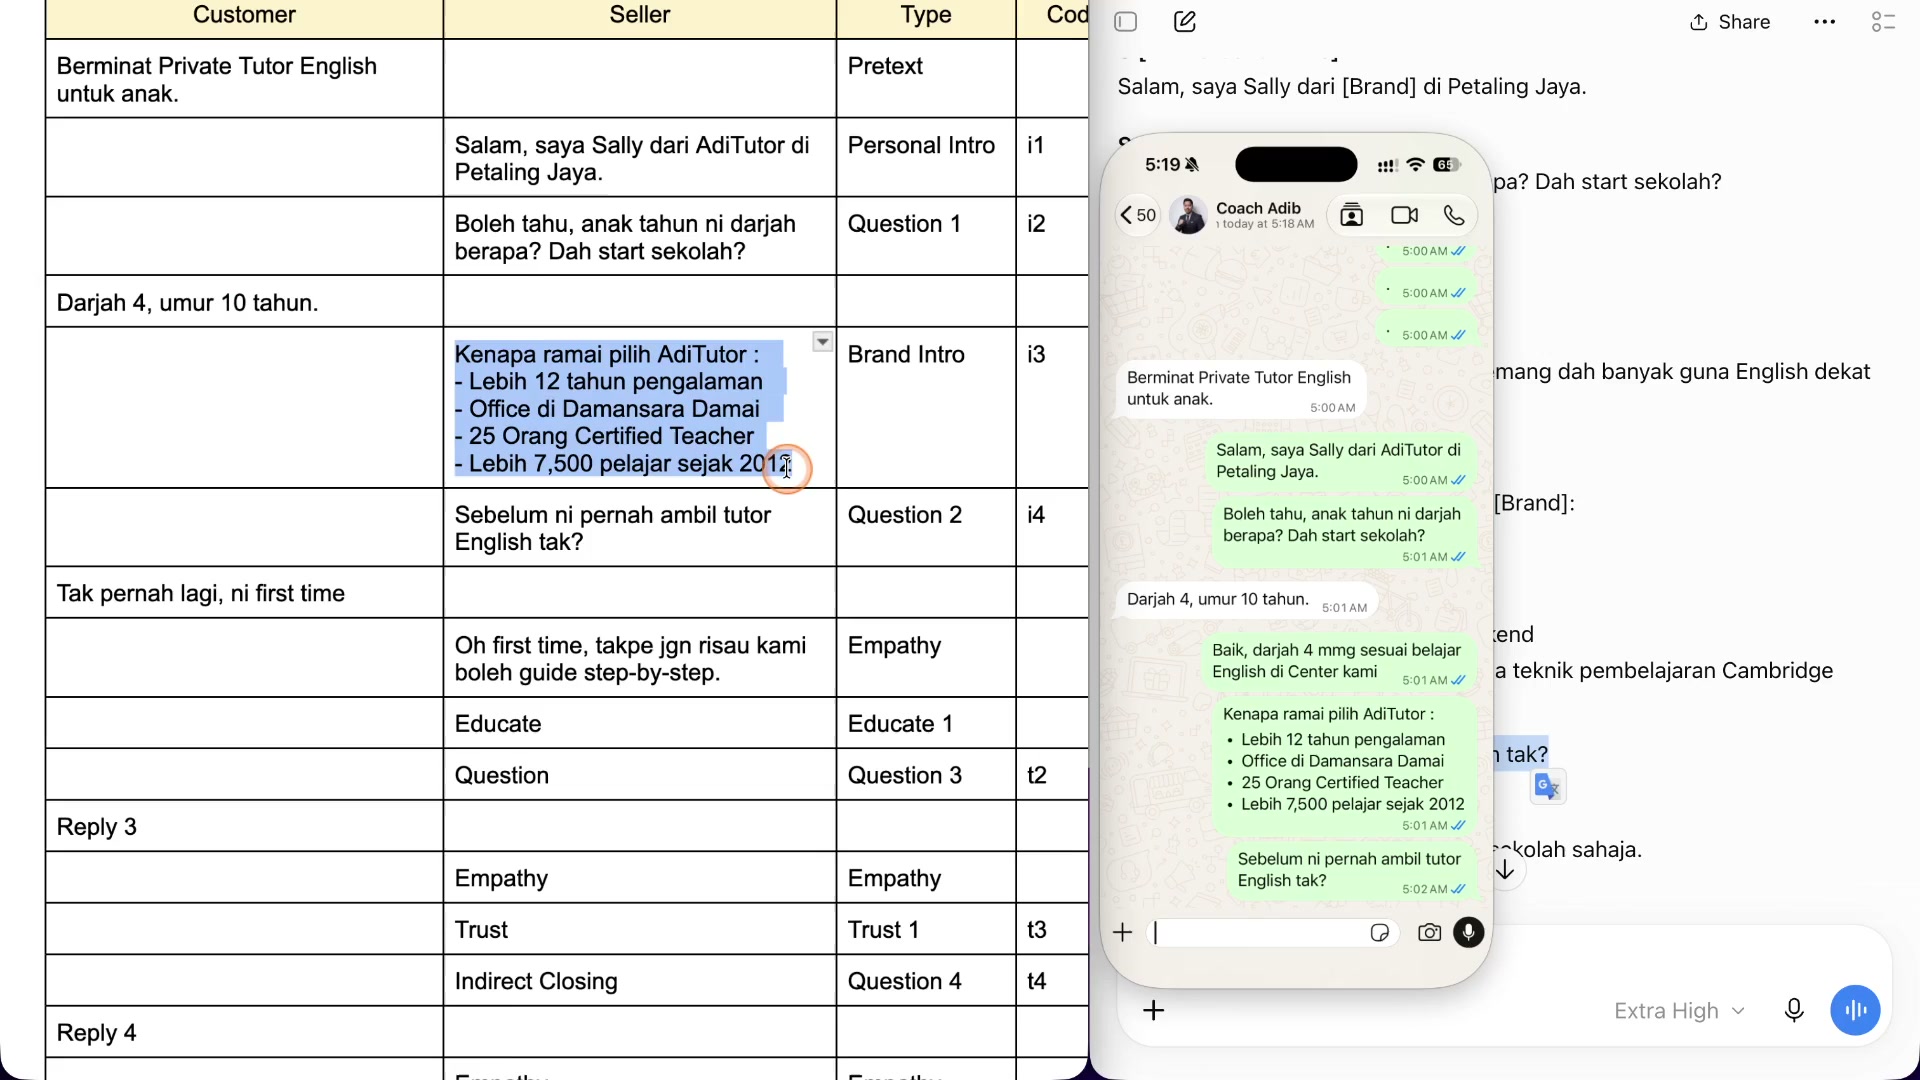The width and height of the screenshot is (1920, 1080).
Task: Click the 'Darjah 4, umur 10 tahun.' table cell
Action: [x=244, y=302]
